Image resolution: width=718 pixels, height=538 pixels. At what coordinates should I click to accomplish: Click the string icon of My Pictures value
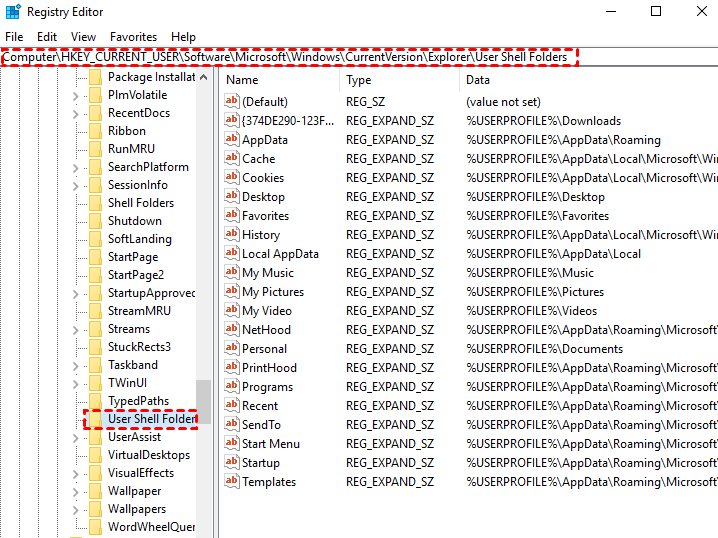(x=232, y=291)
